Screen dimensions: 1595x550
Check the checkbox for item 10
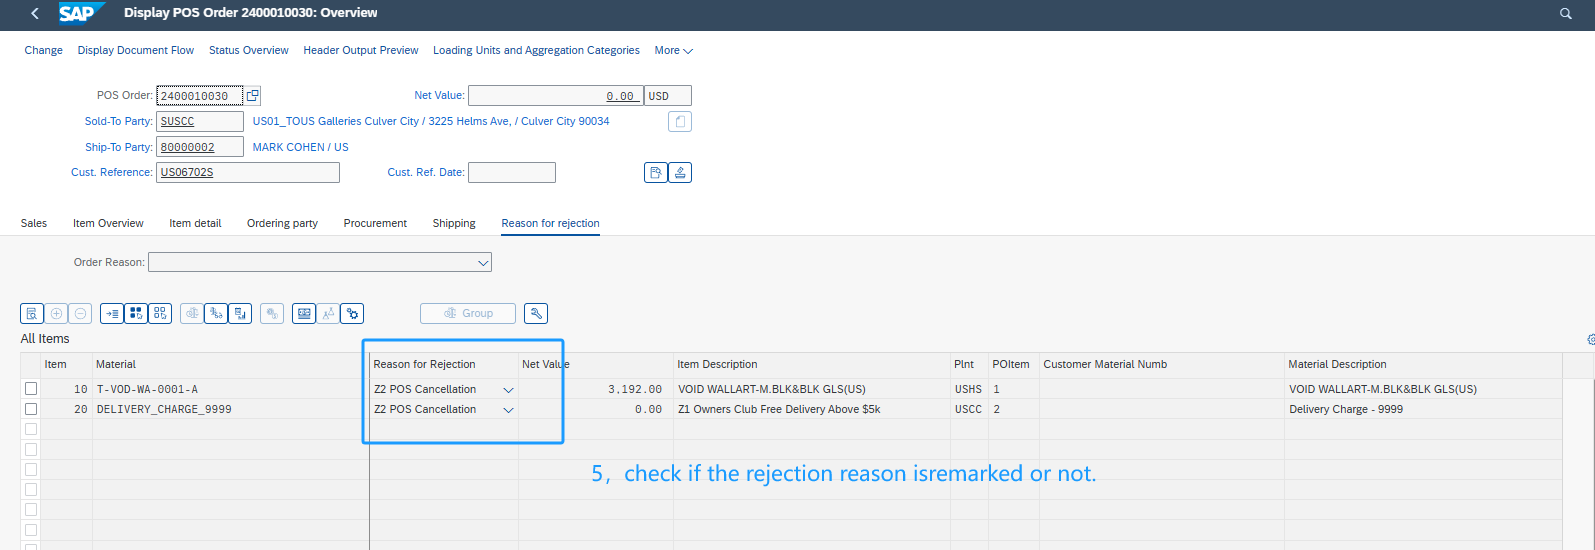click(31, 389)
